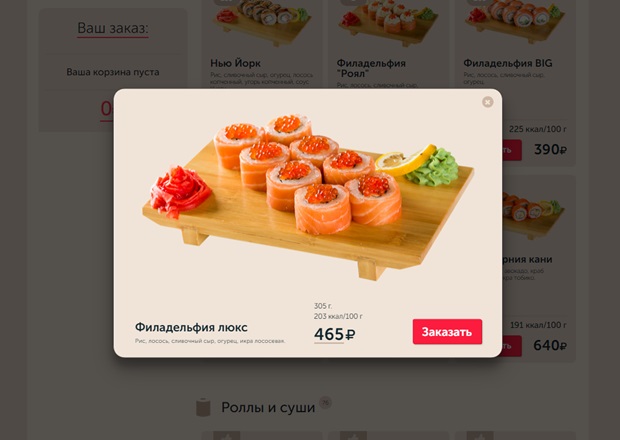Click the Филадельфия BIG product title

coord(508,63)
